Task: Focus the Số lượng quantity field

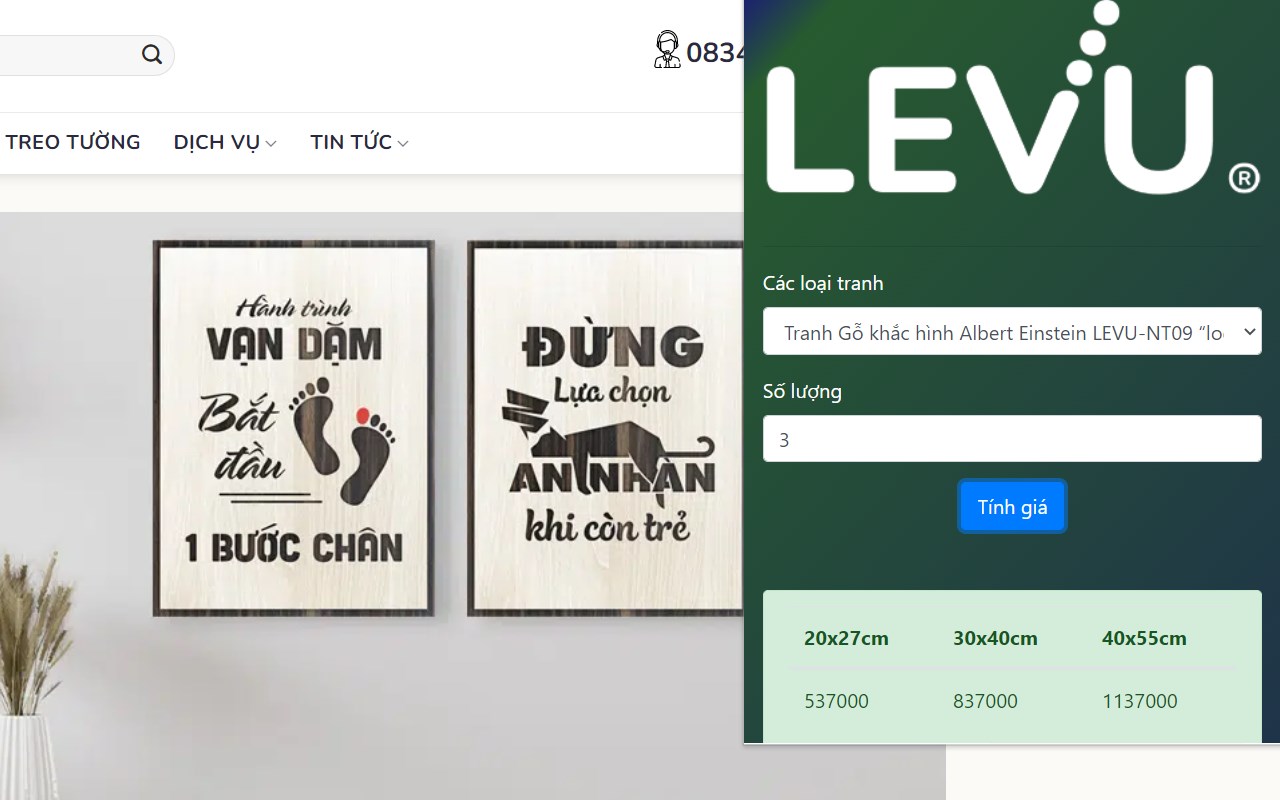Action: 1012,439
